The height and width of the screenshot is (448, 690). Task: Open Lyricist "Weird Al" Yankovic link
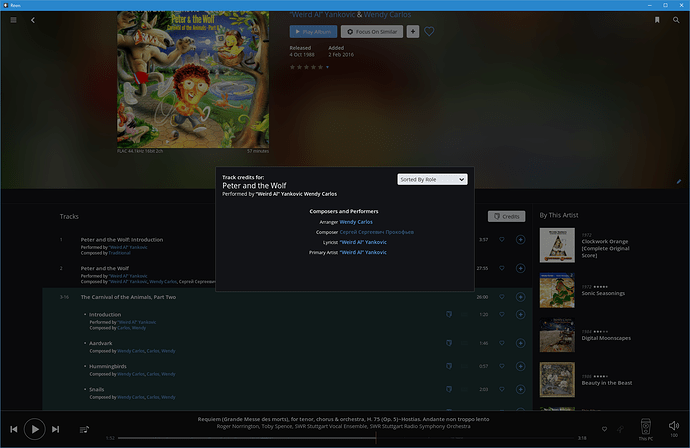pyautogui.click(x=363, y=242)
